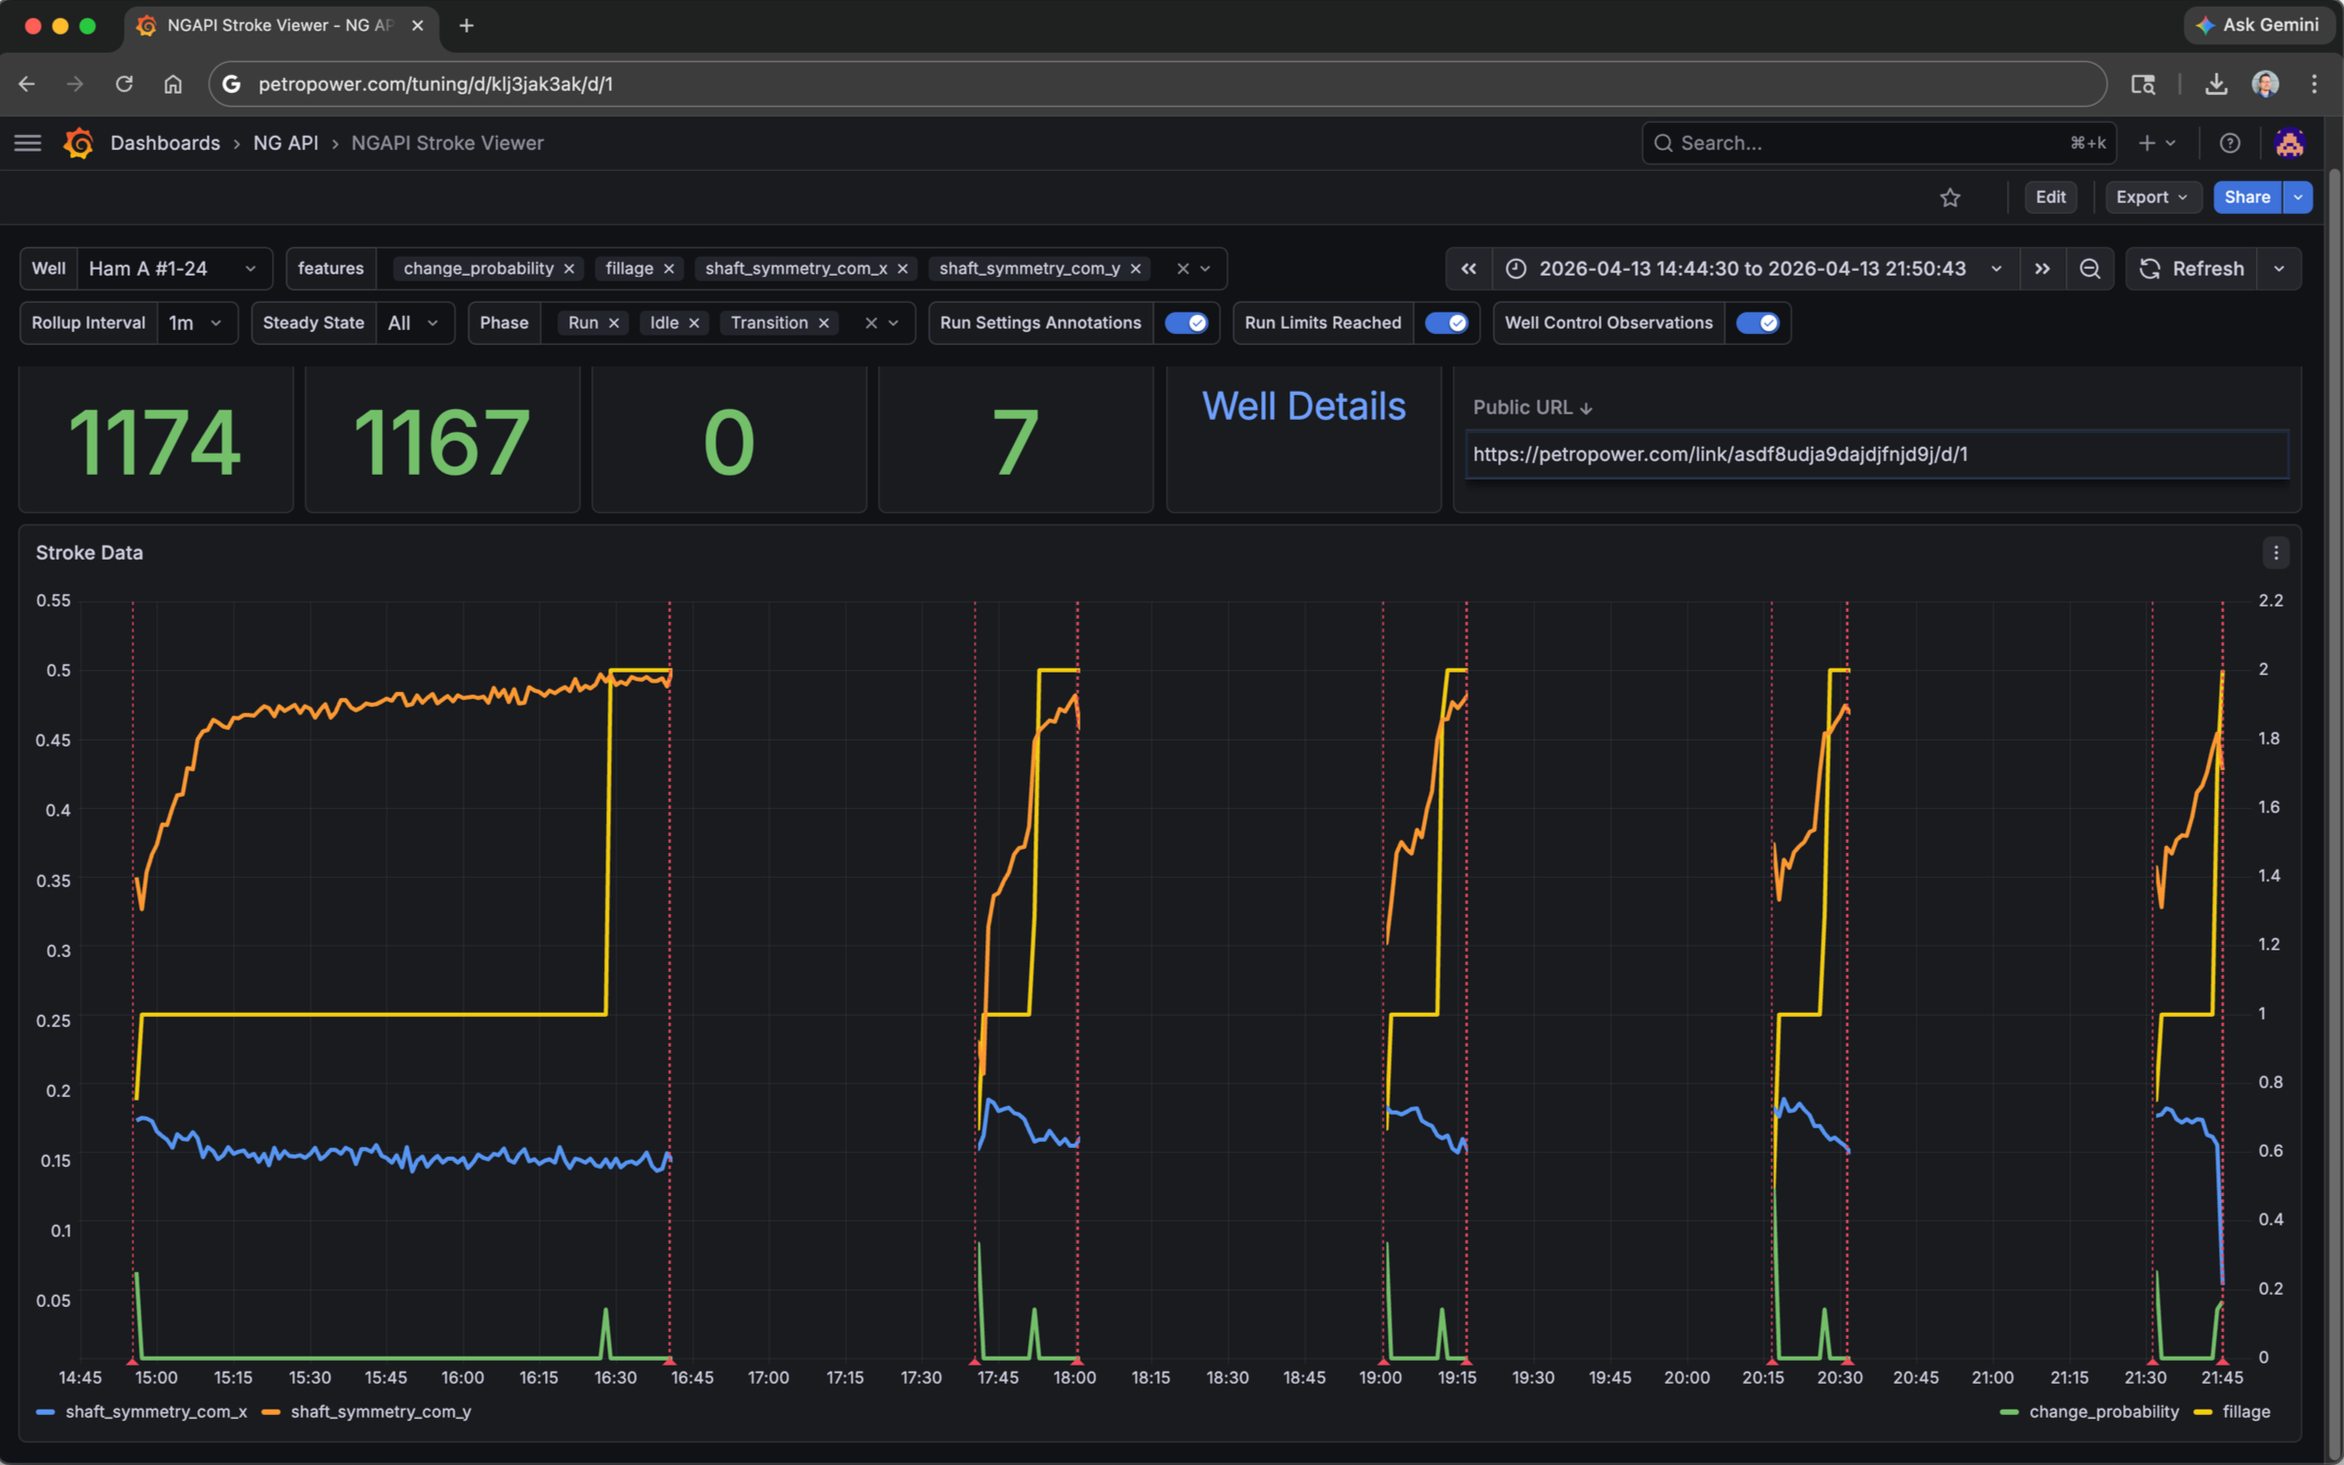This screenshot has width=2344, height=1465.
Task: Remove the fillage feature tag
Action: pyautogui.click(x=669, y=268)
